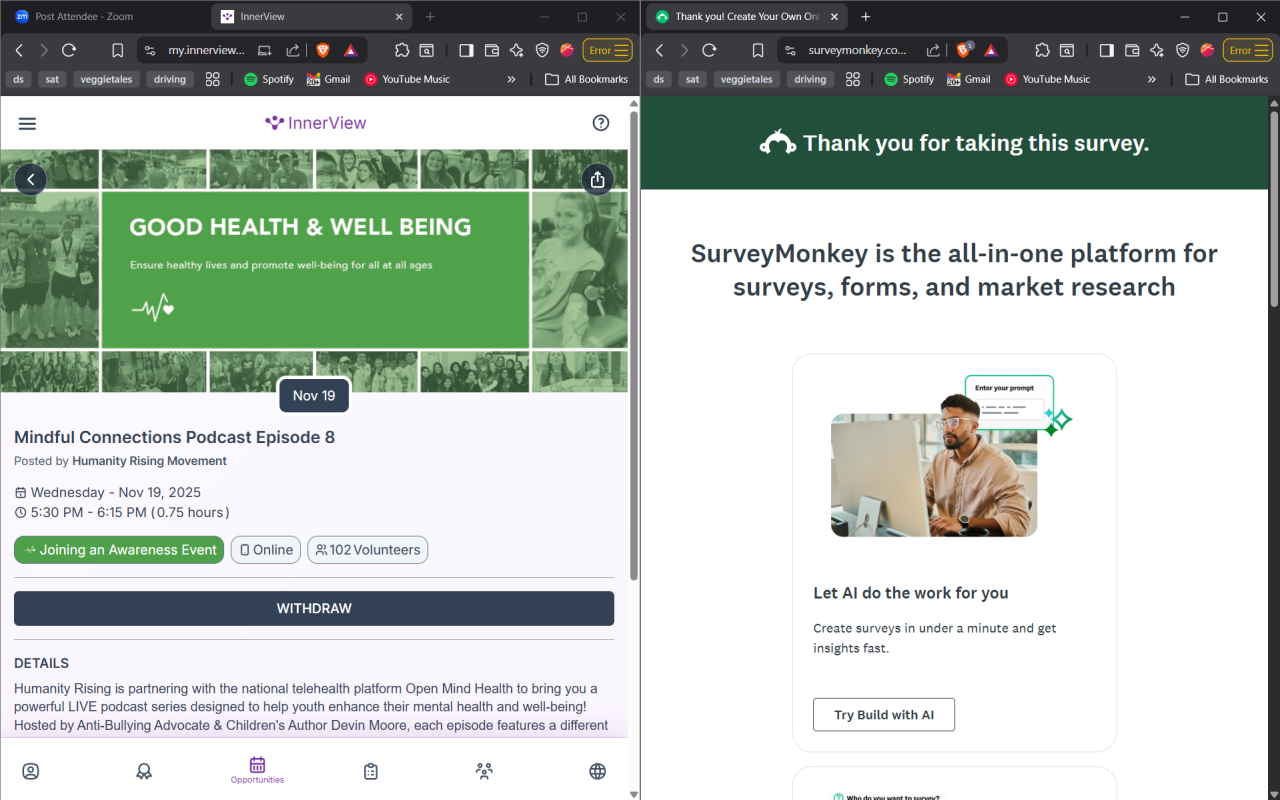Viewport: 1280px width, 800px height.
Task: Click the WITHDRAW button
Action: coord(314,608)
